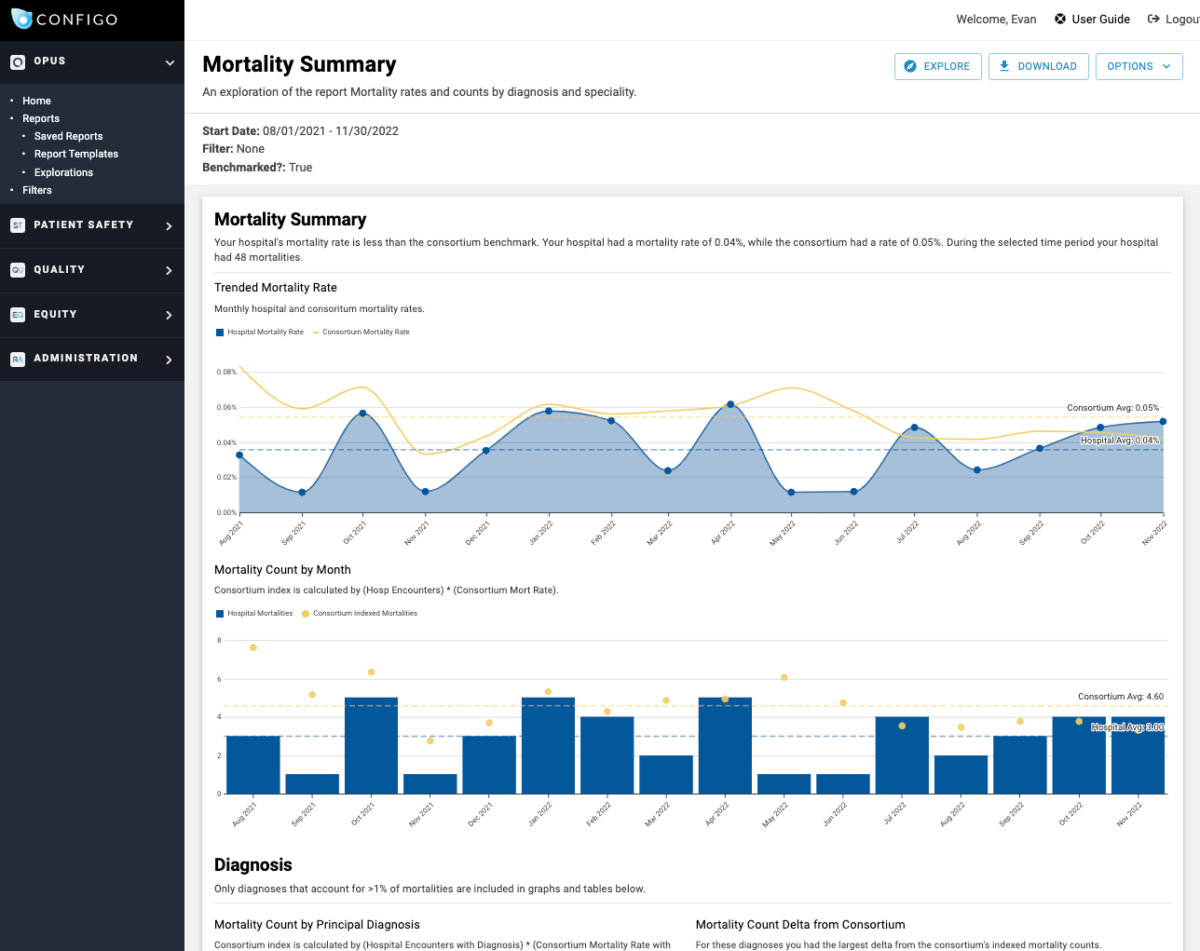Click the Quality QU icon
The width and height of the screenshot is (1200, 951).
click(x=16, y=269)
